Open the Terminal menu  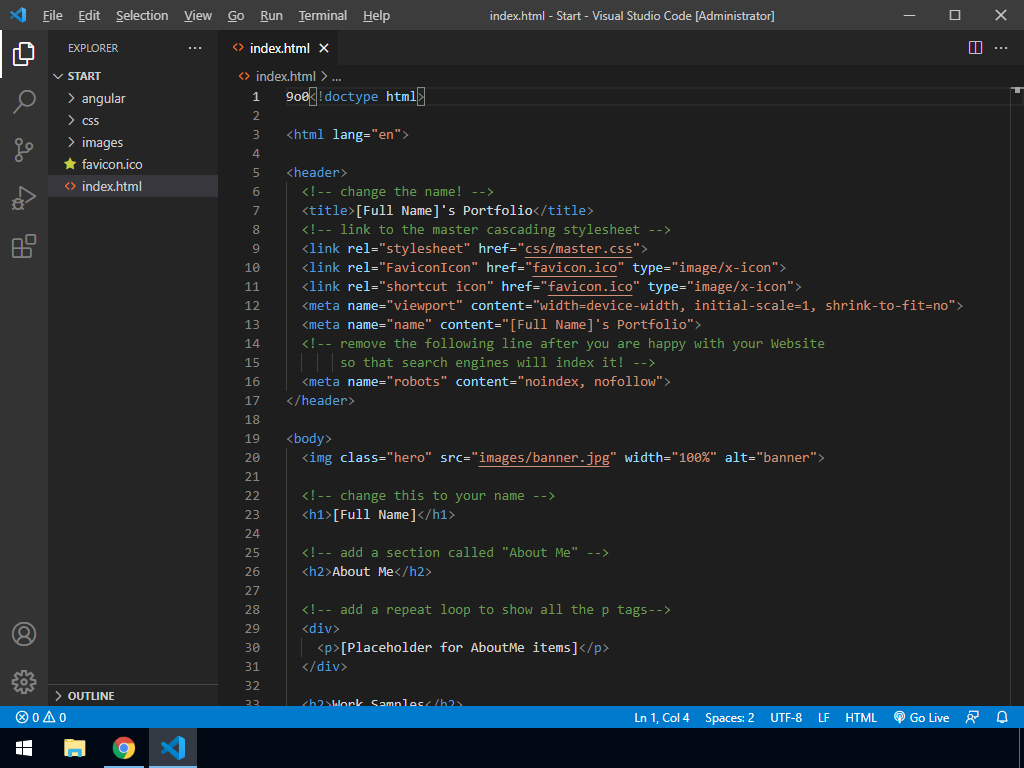(322, 15)
